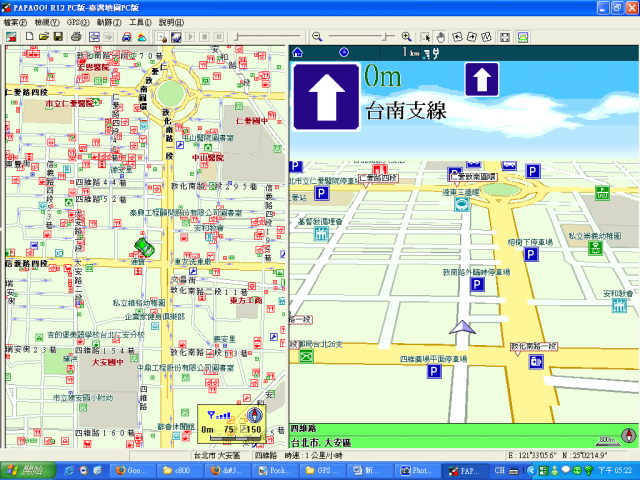Click the navigation arrow cursor in 3D view
Screen dimensions: 640x480
pos(462,327)
